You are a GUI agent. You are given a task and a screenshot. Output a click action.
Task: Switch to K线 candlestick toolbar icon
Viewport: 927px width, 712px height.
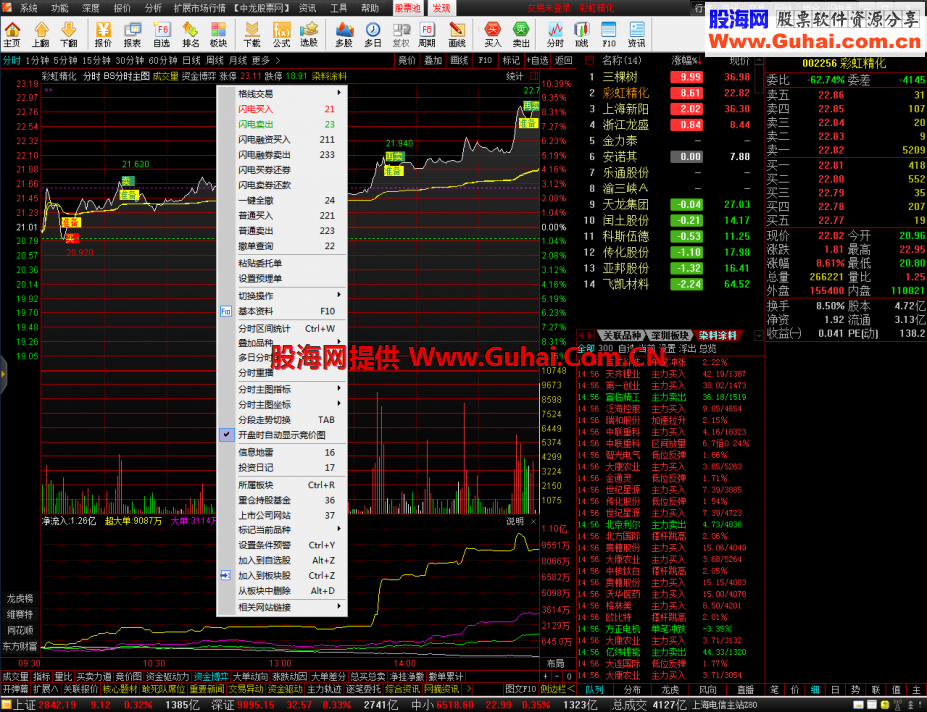(582, 34)
